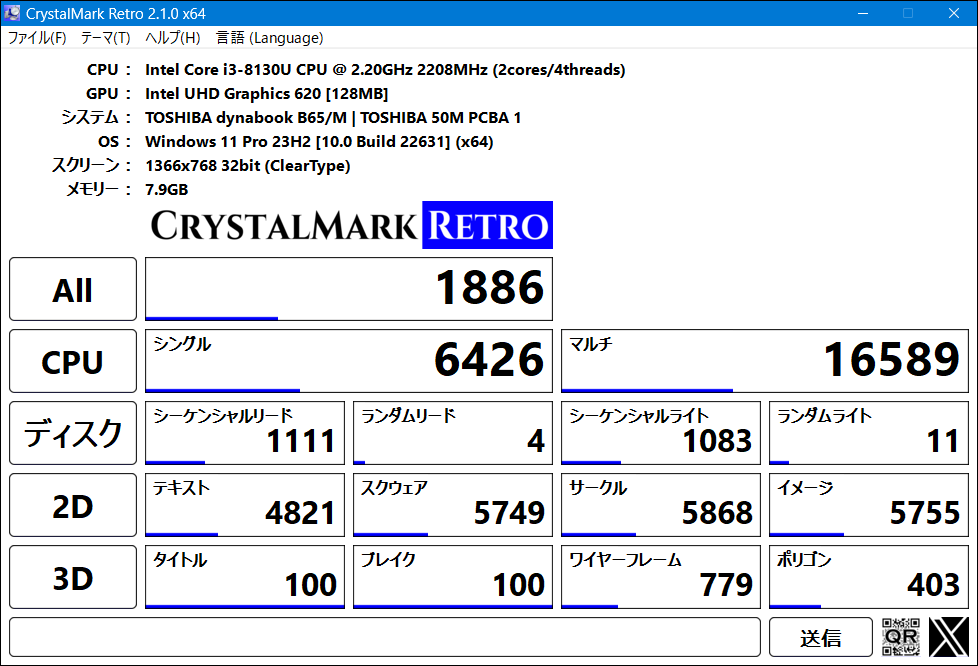Click the OS info Windows 11 Pro 23H2
978x666 pixels.
coord(319,142)
